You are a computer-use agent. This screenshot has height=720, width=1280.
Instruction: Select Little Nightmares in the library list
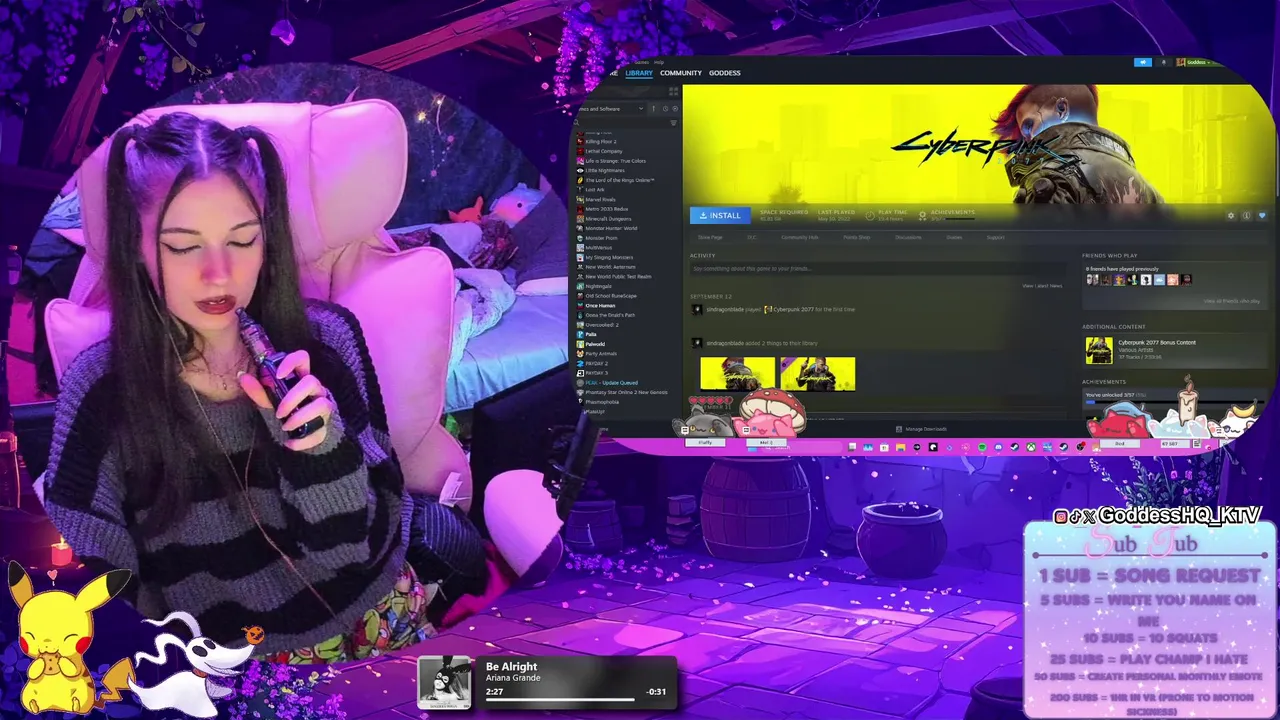coord(605,170)
